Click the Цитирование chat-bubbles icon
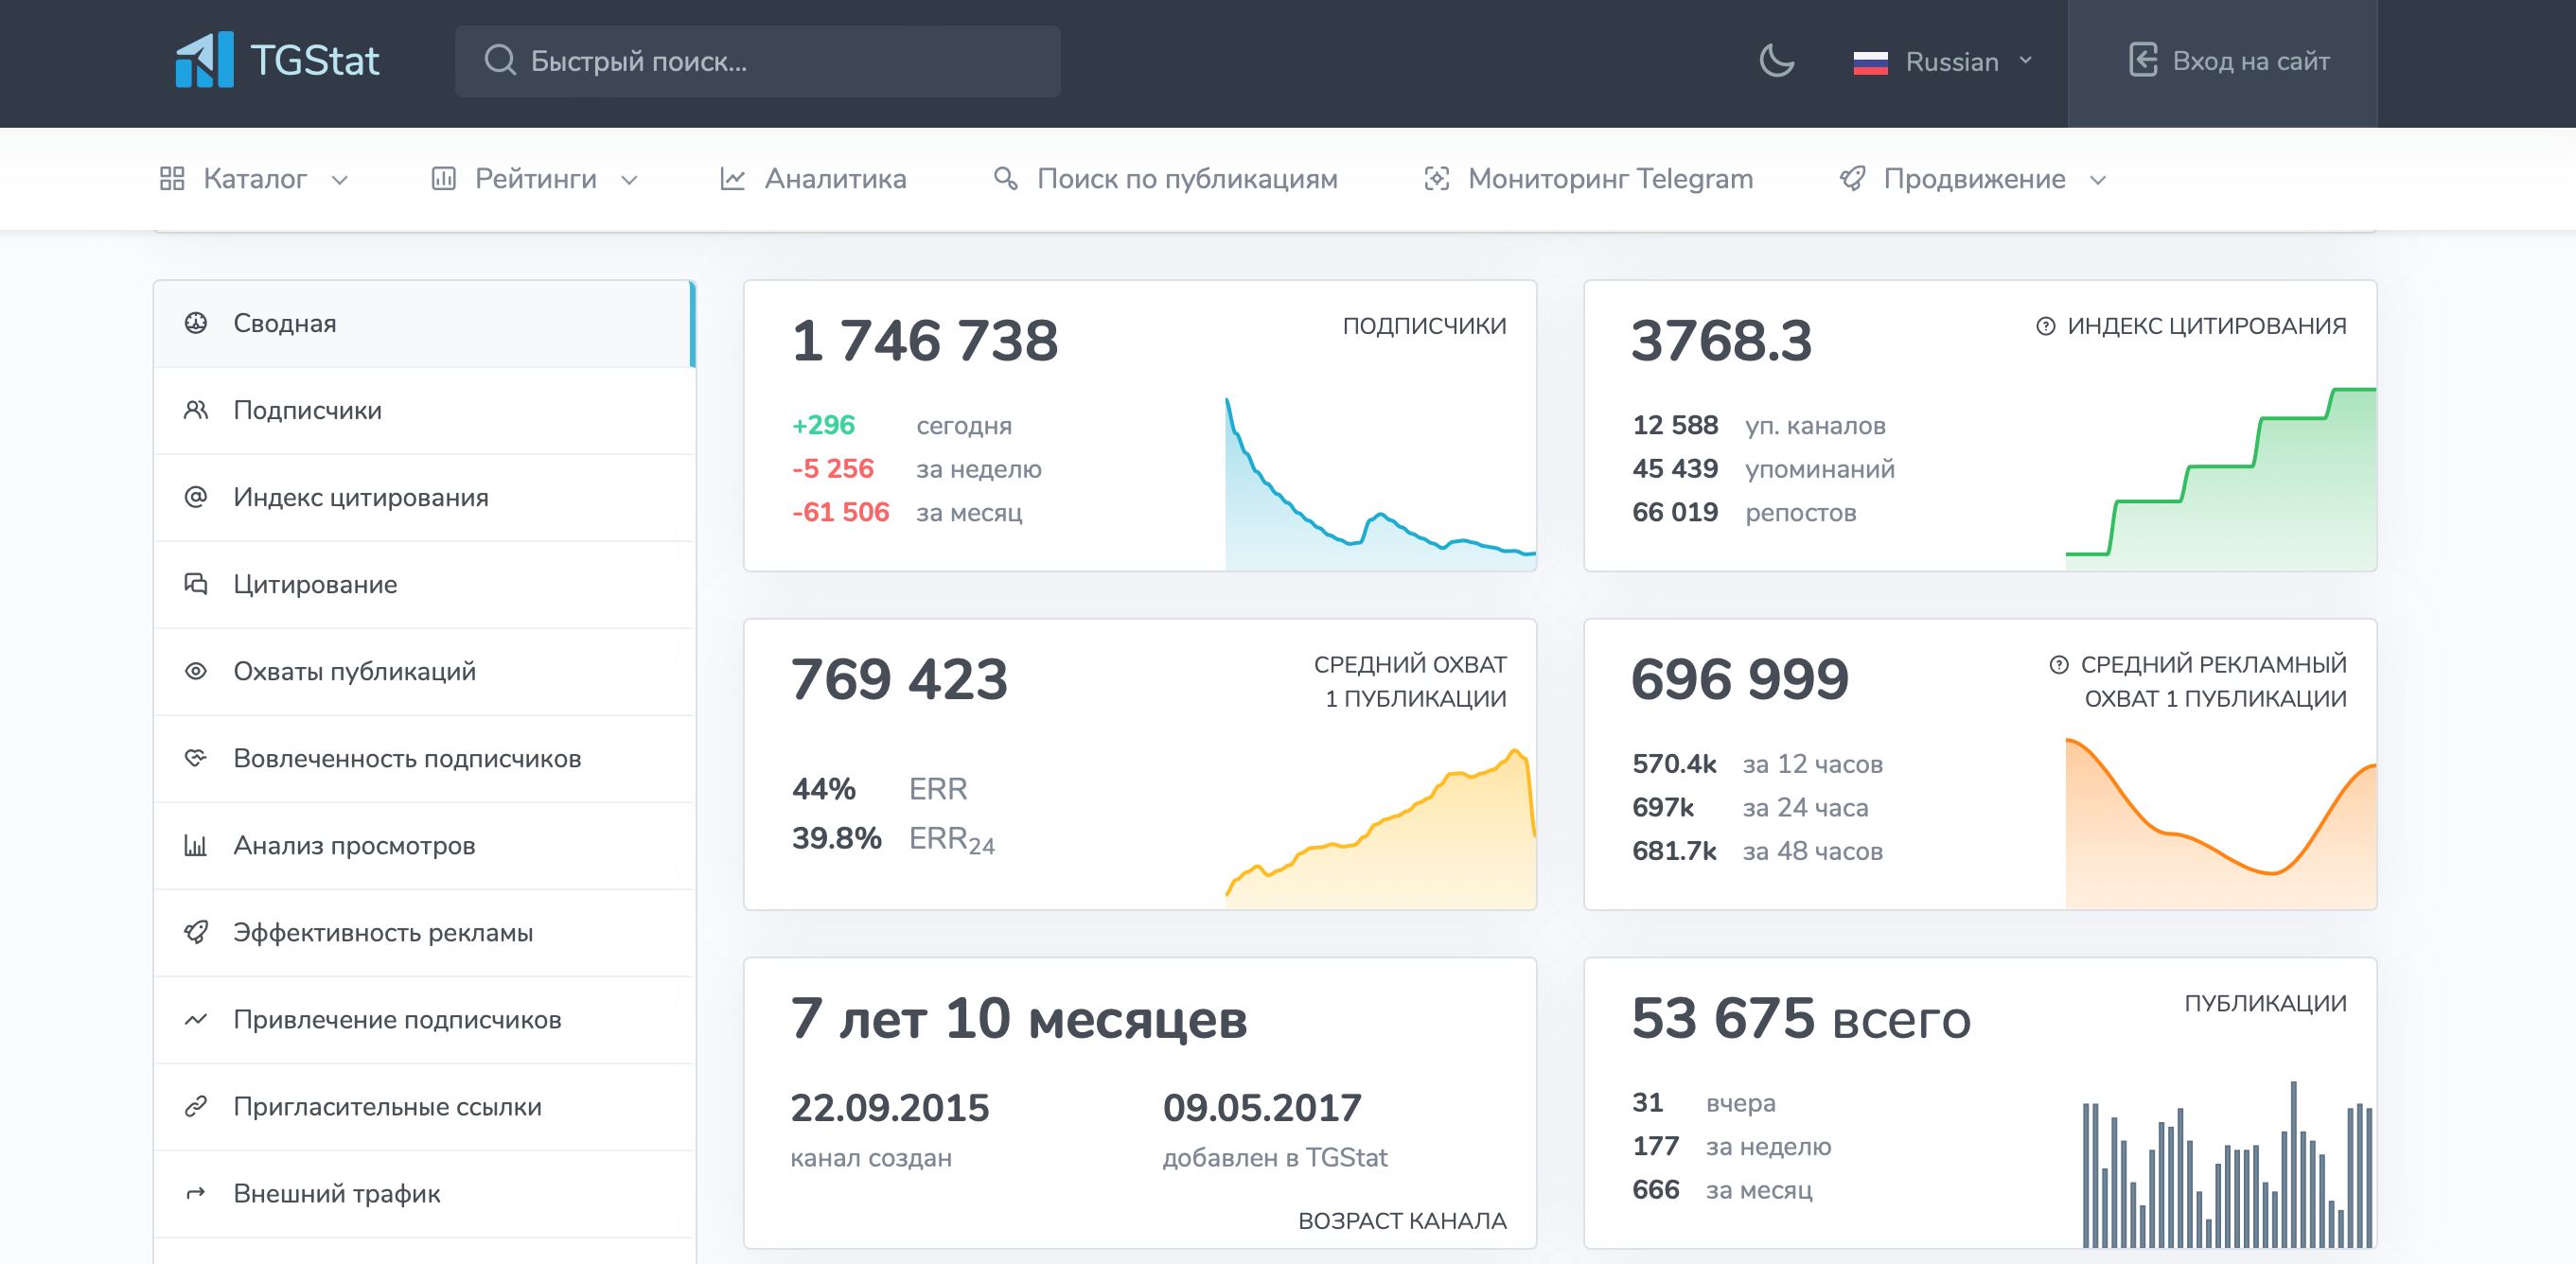This screenshot has width=2576, height=1264. coord(196,584)
